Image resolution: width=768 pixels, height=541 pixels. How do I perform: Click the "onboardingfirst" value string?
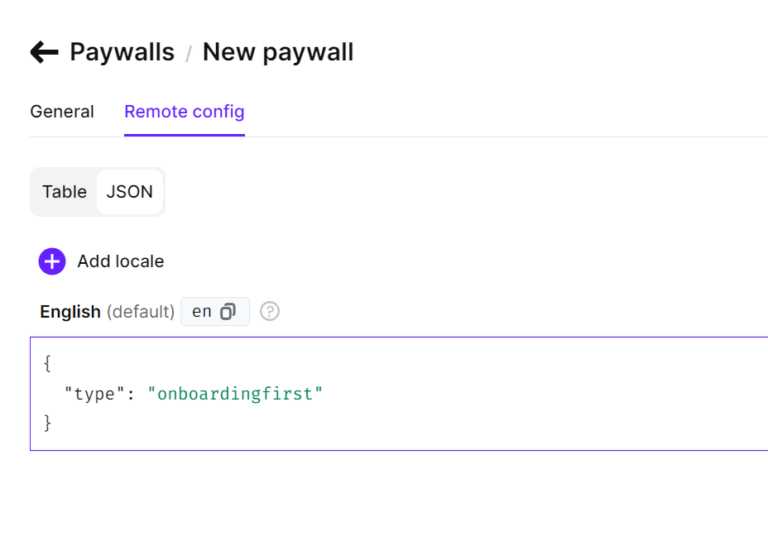(x=235, y=393)
